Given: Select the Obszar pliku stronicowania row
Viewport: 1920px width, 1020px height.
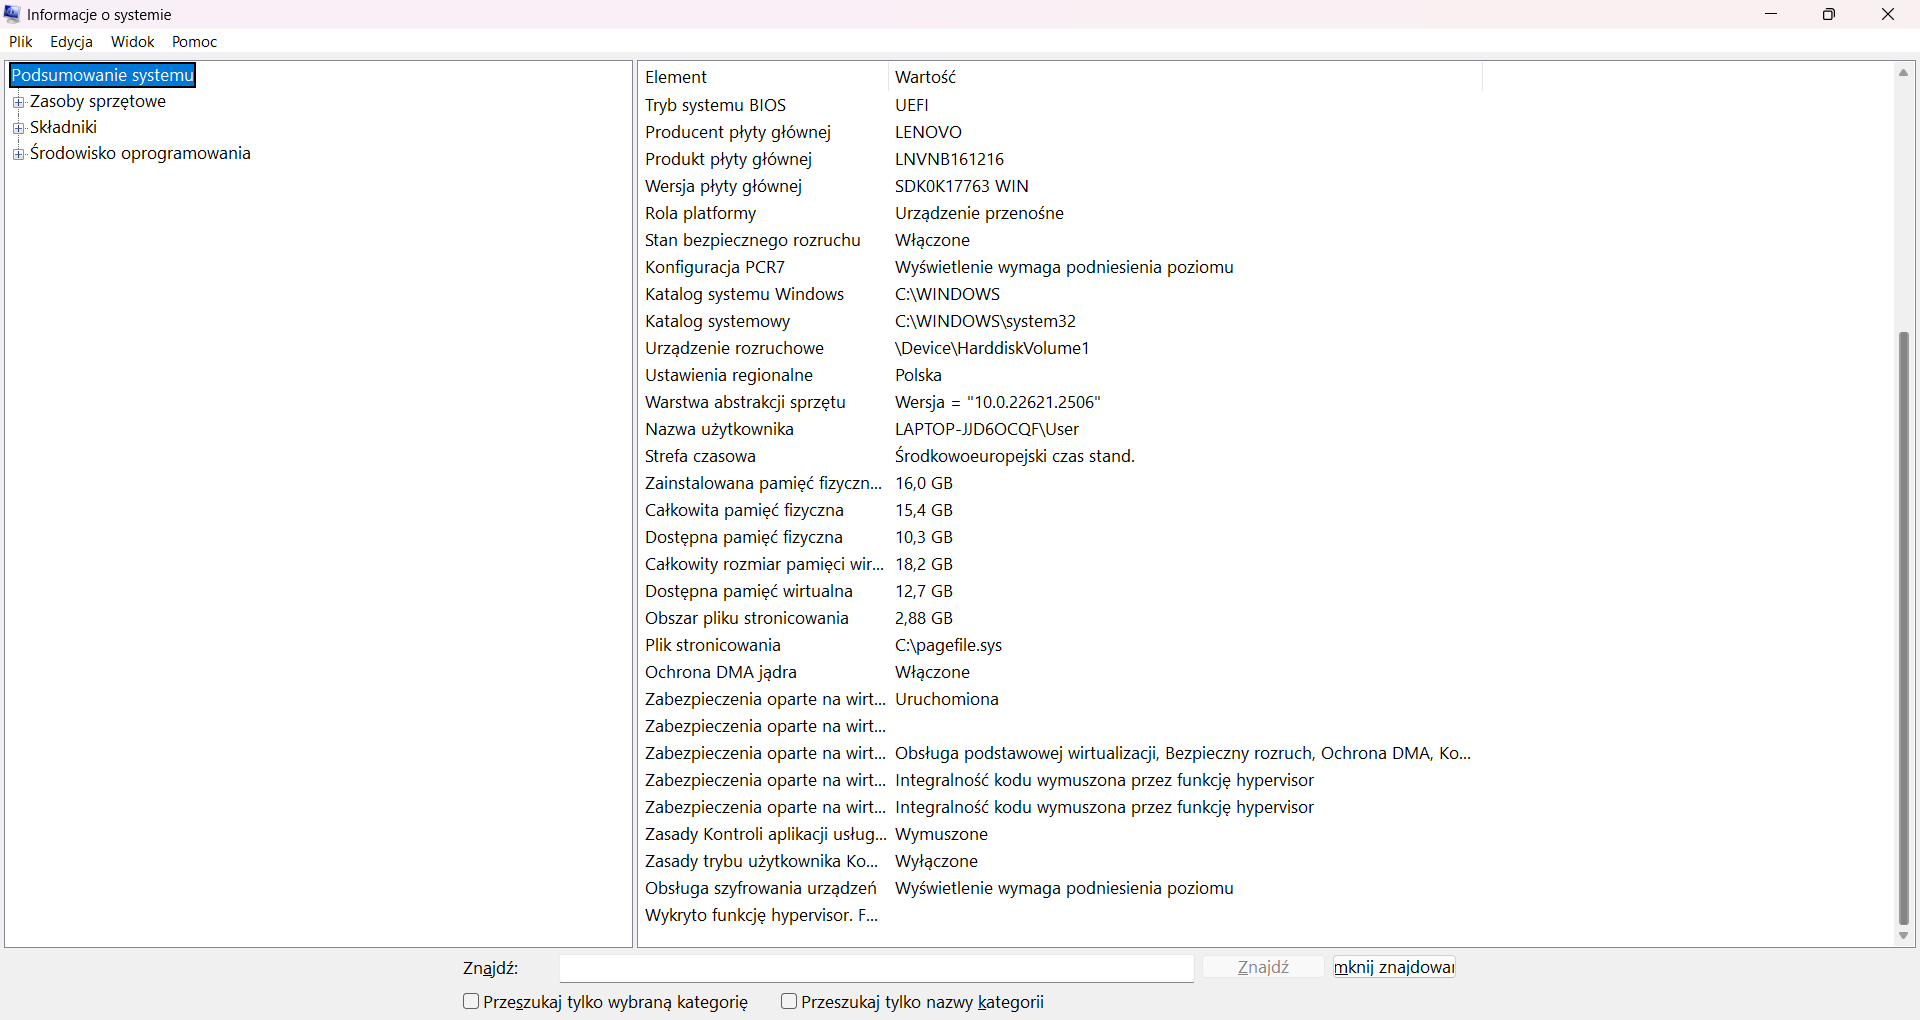Looking at the screenshot, I should click(x=1060, y=618).
